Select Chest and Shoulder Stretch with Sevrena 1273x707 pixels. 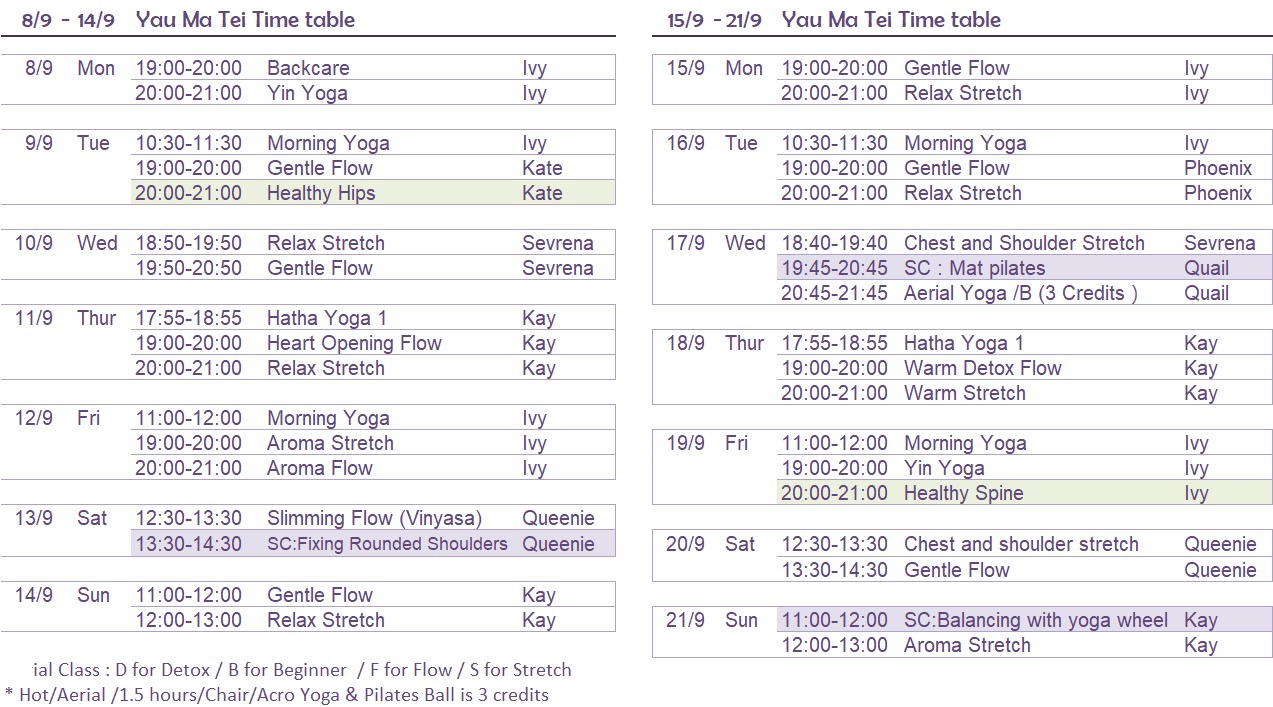tap(1024, 243)
